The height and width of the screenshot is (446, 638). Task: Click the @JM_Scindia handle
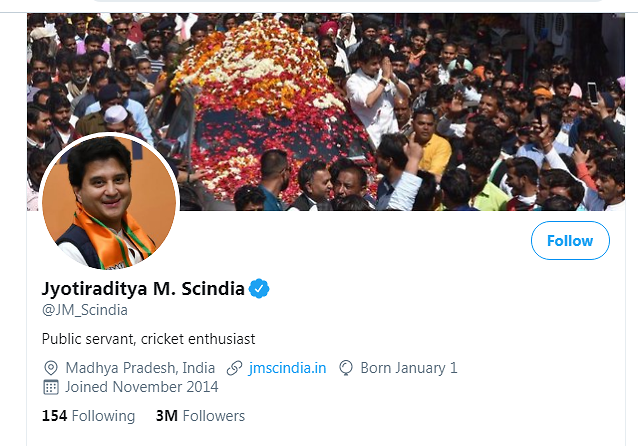(x=85, y=310)
